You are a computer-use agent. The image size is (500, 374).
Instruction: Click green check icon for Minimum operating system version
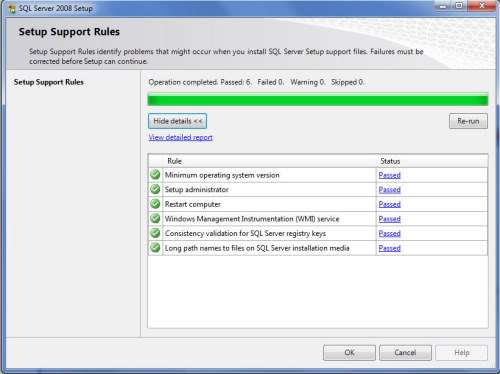pyautogui.click(x=155, y=174)
